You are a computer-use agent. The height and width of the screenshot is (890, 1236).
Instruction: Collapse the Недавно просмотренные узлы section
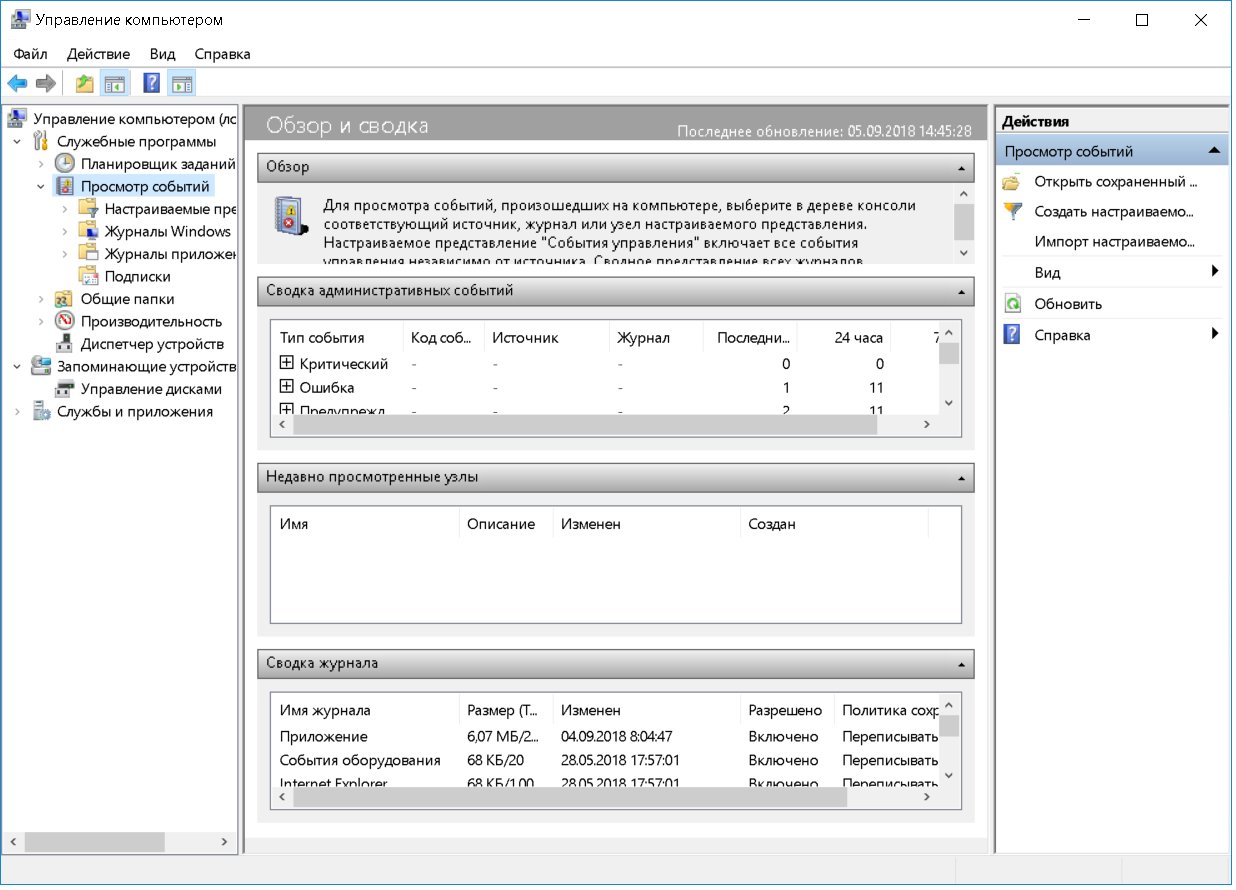click(961, 478)
